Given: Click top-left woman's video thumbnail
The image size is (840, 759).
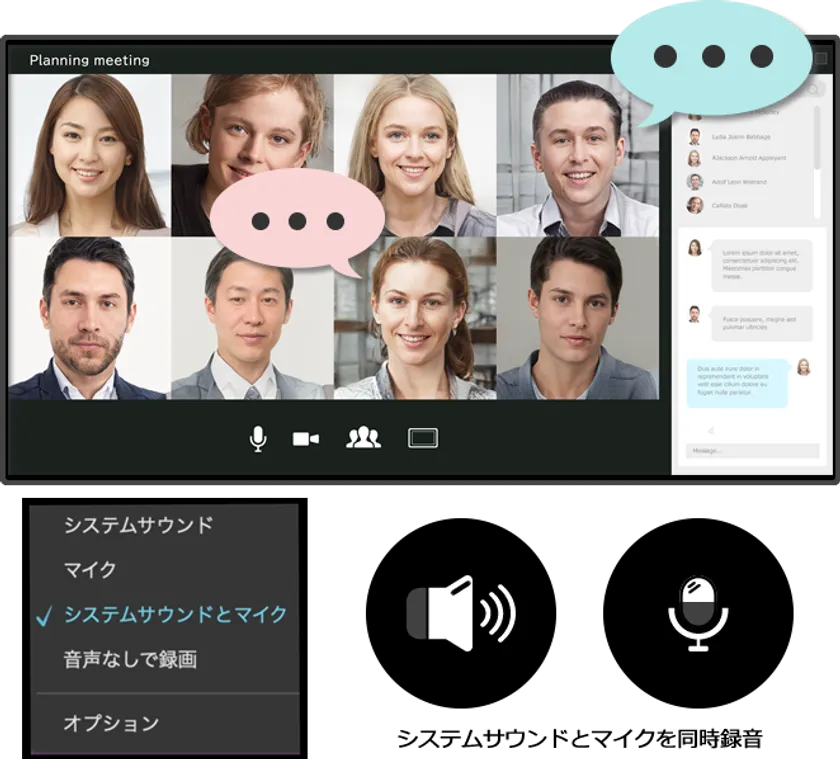Looking at the screenshot, I should (x=90, y=155).
